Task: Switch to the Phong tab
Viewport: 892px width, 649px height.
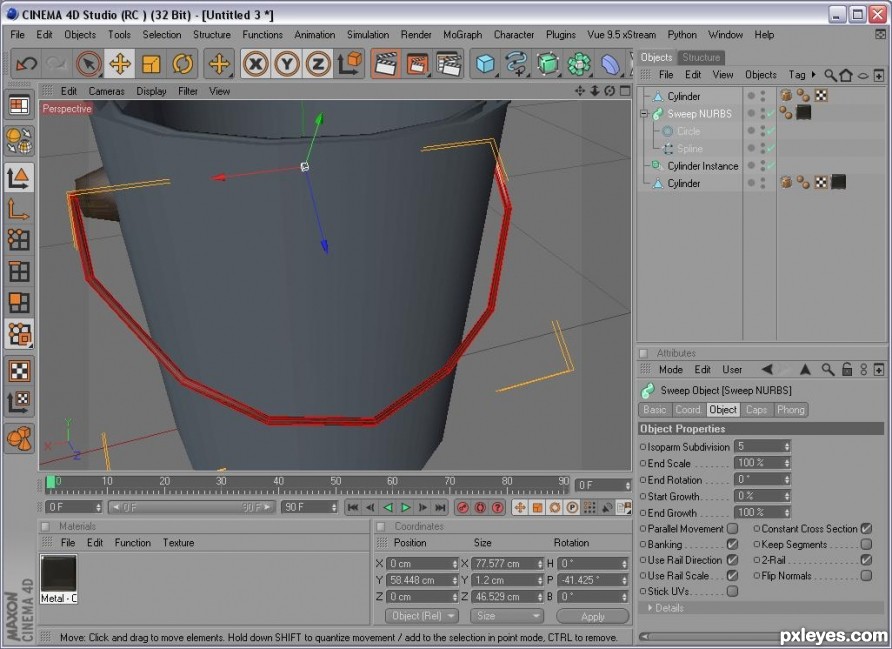Action: (791, 410)
